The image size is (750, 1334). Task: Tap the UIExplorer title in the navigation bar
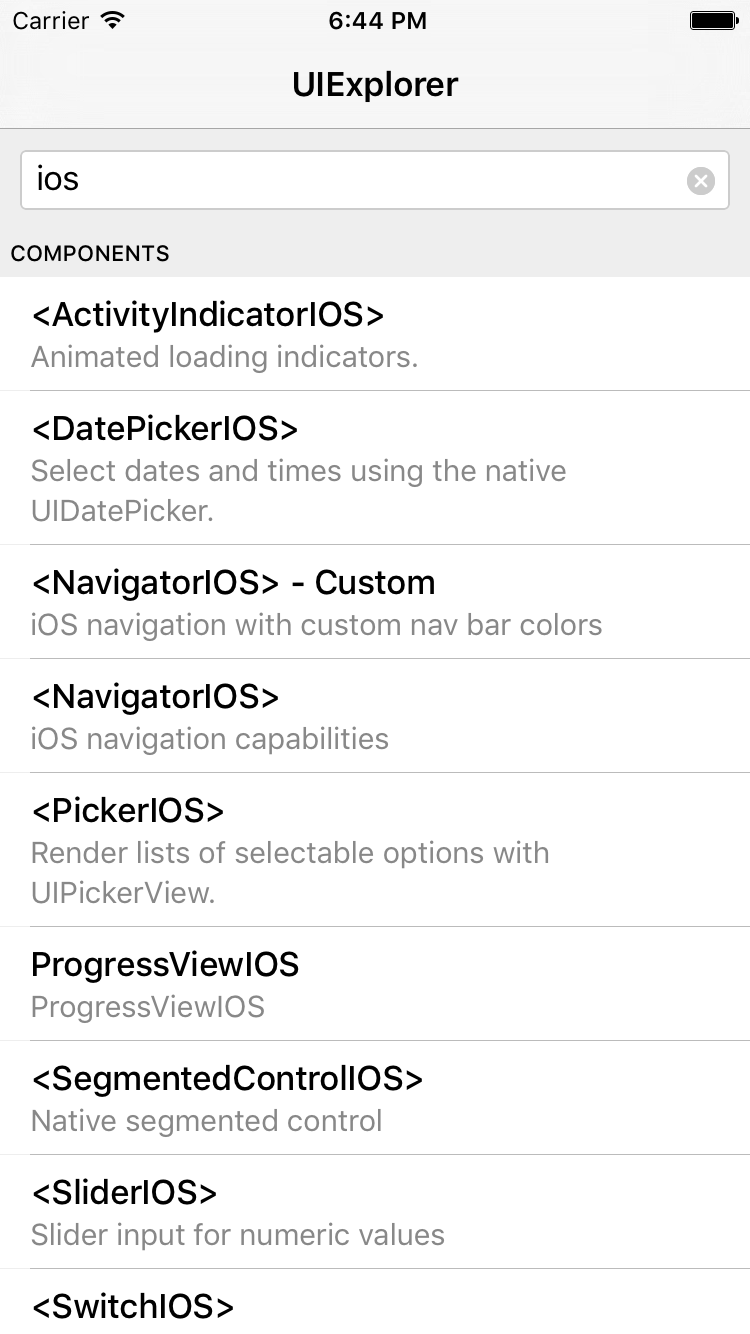point(375,85)
